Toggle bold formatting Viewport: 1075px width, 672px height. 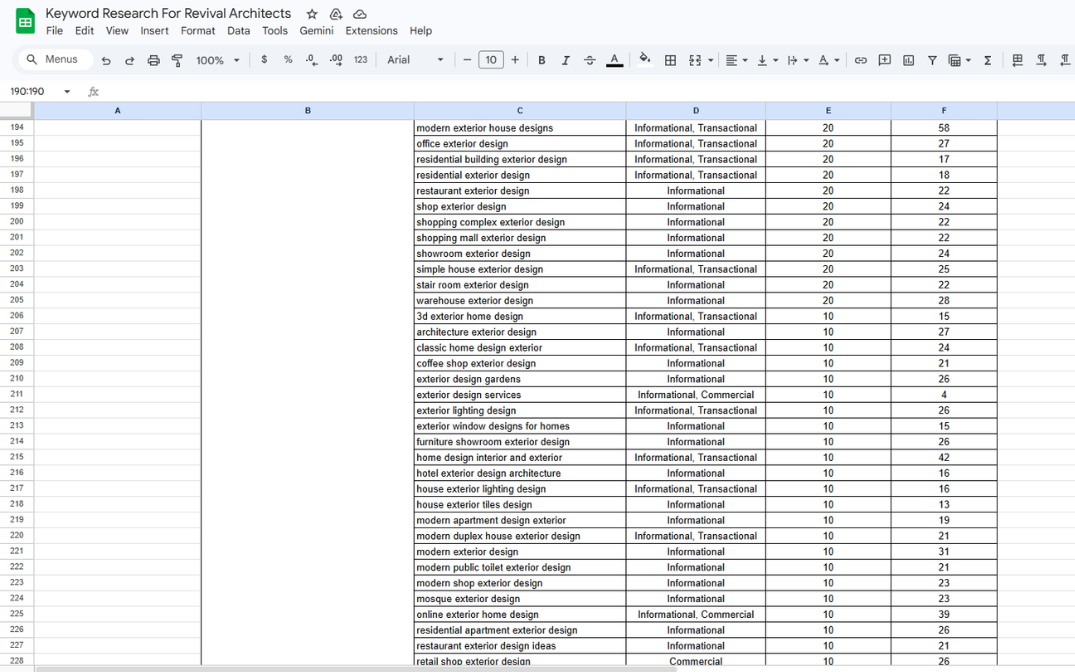pyautogui.click(x=542, y=60)
